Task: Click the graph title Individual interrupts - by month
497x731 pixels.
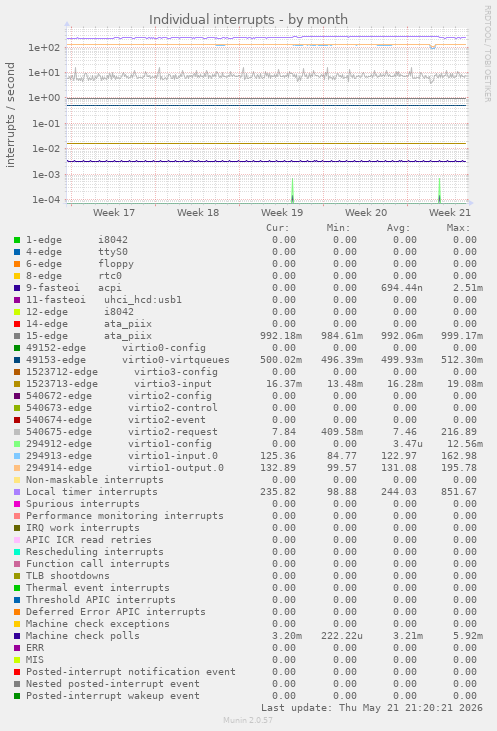Action: point(248,20)
